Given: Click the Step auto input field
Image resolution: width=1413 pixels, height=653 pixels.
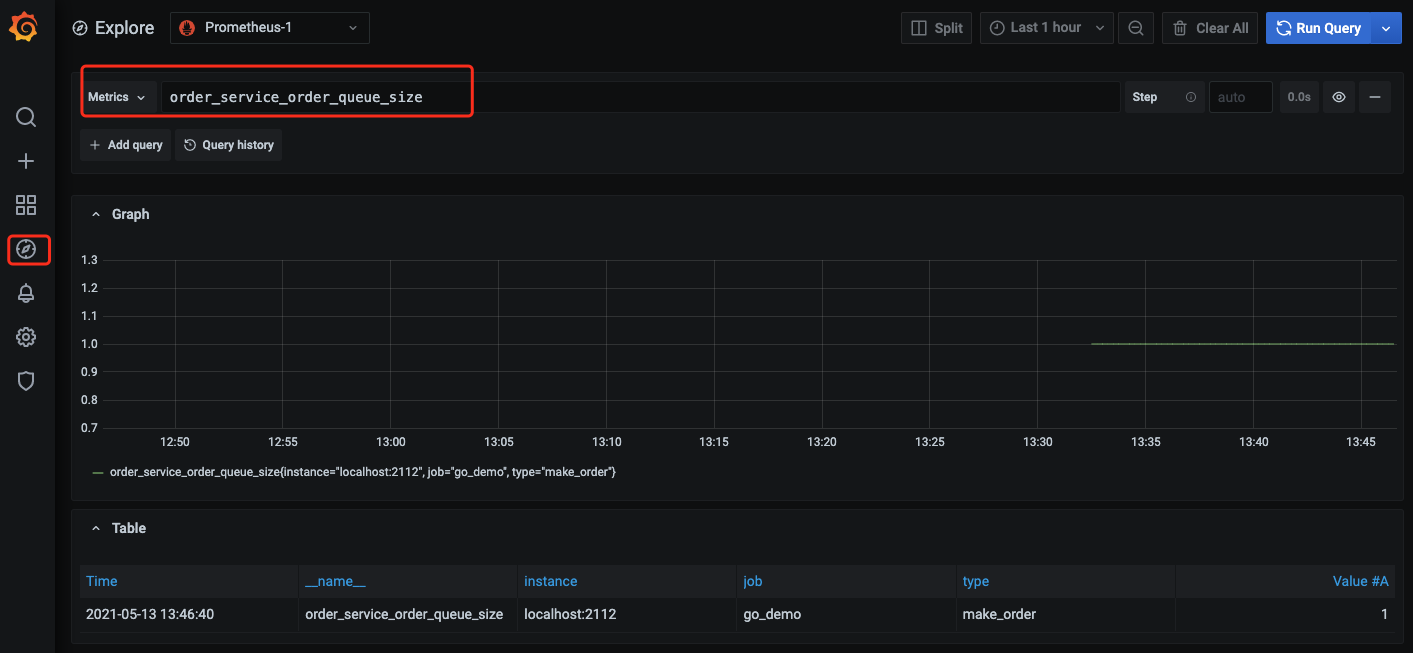Looking at the screenshot, I should click(1240, 97).
